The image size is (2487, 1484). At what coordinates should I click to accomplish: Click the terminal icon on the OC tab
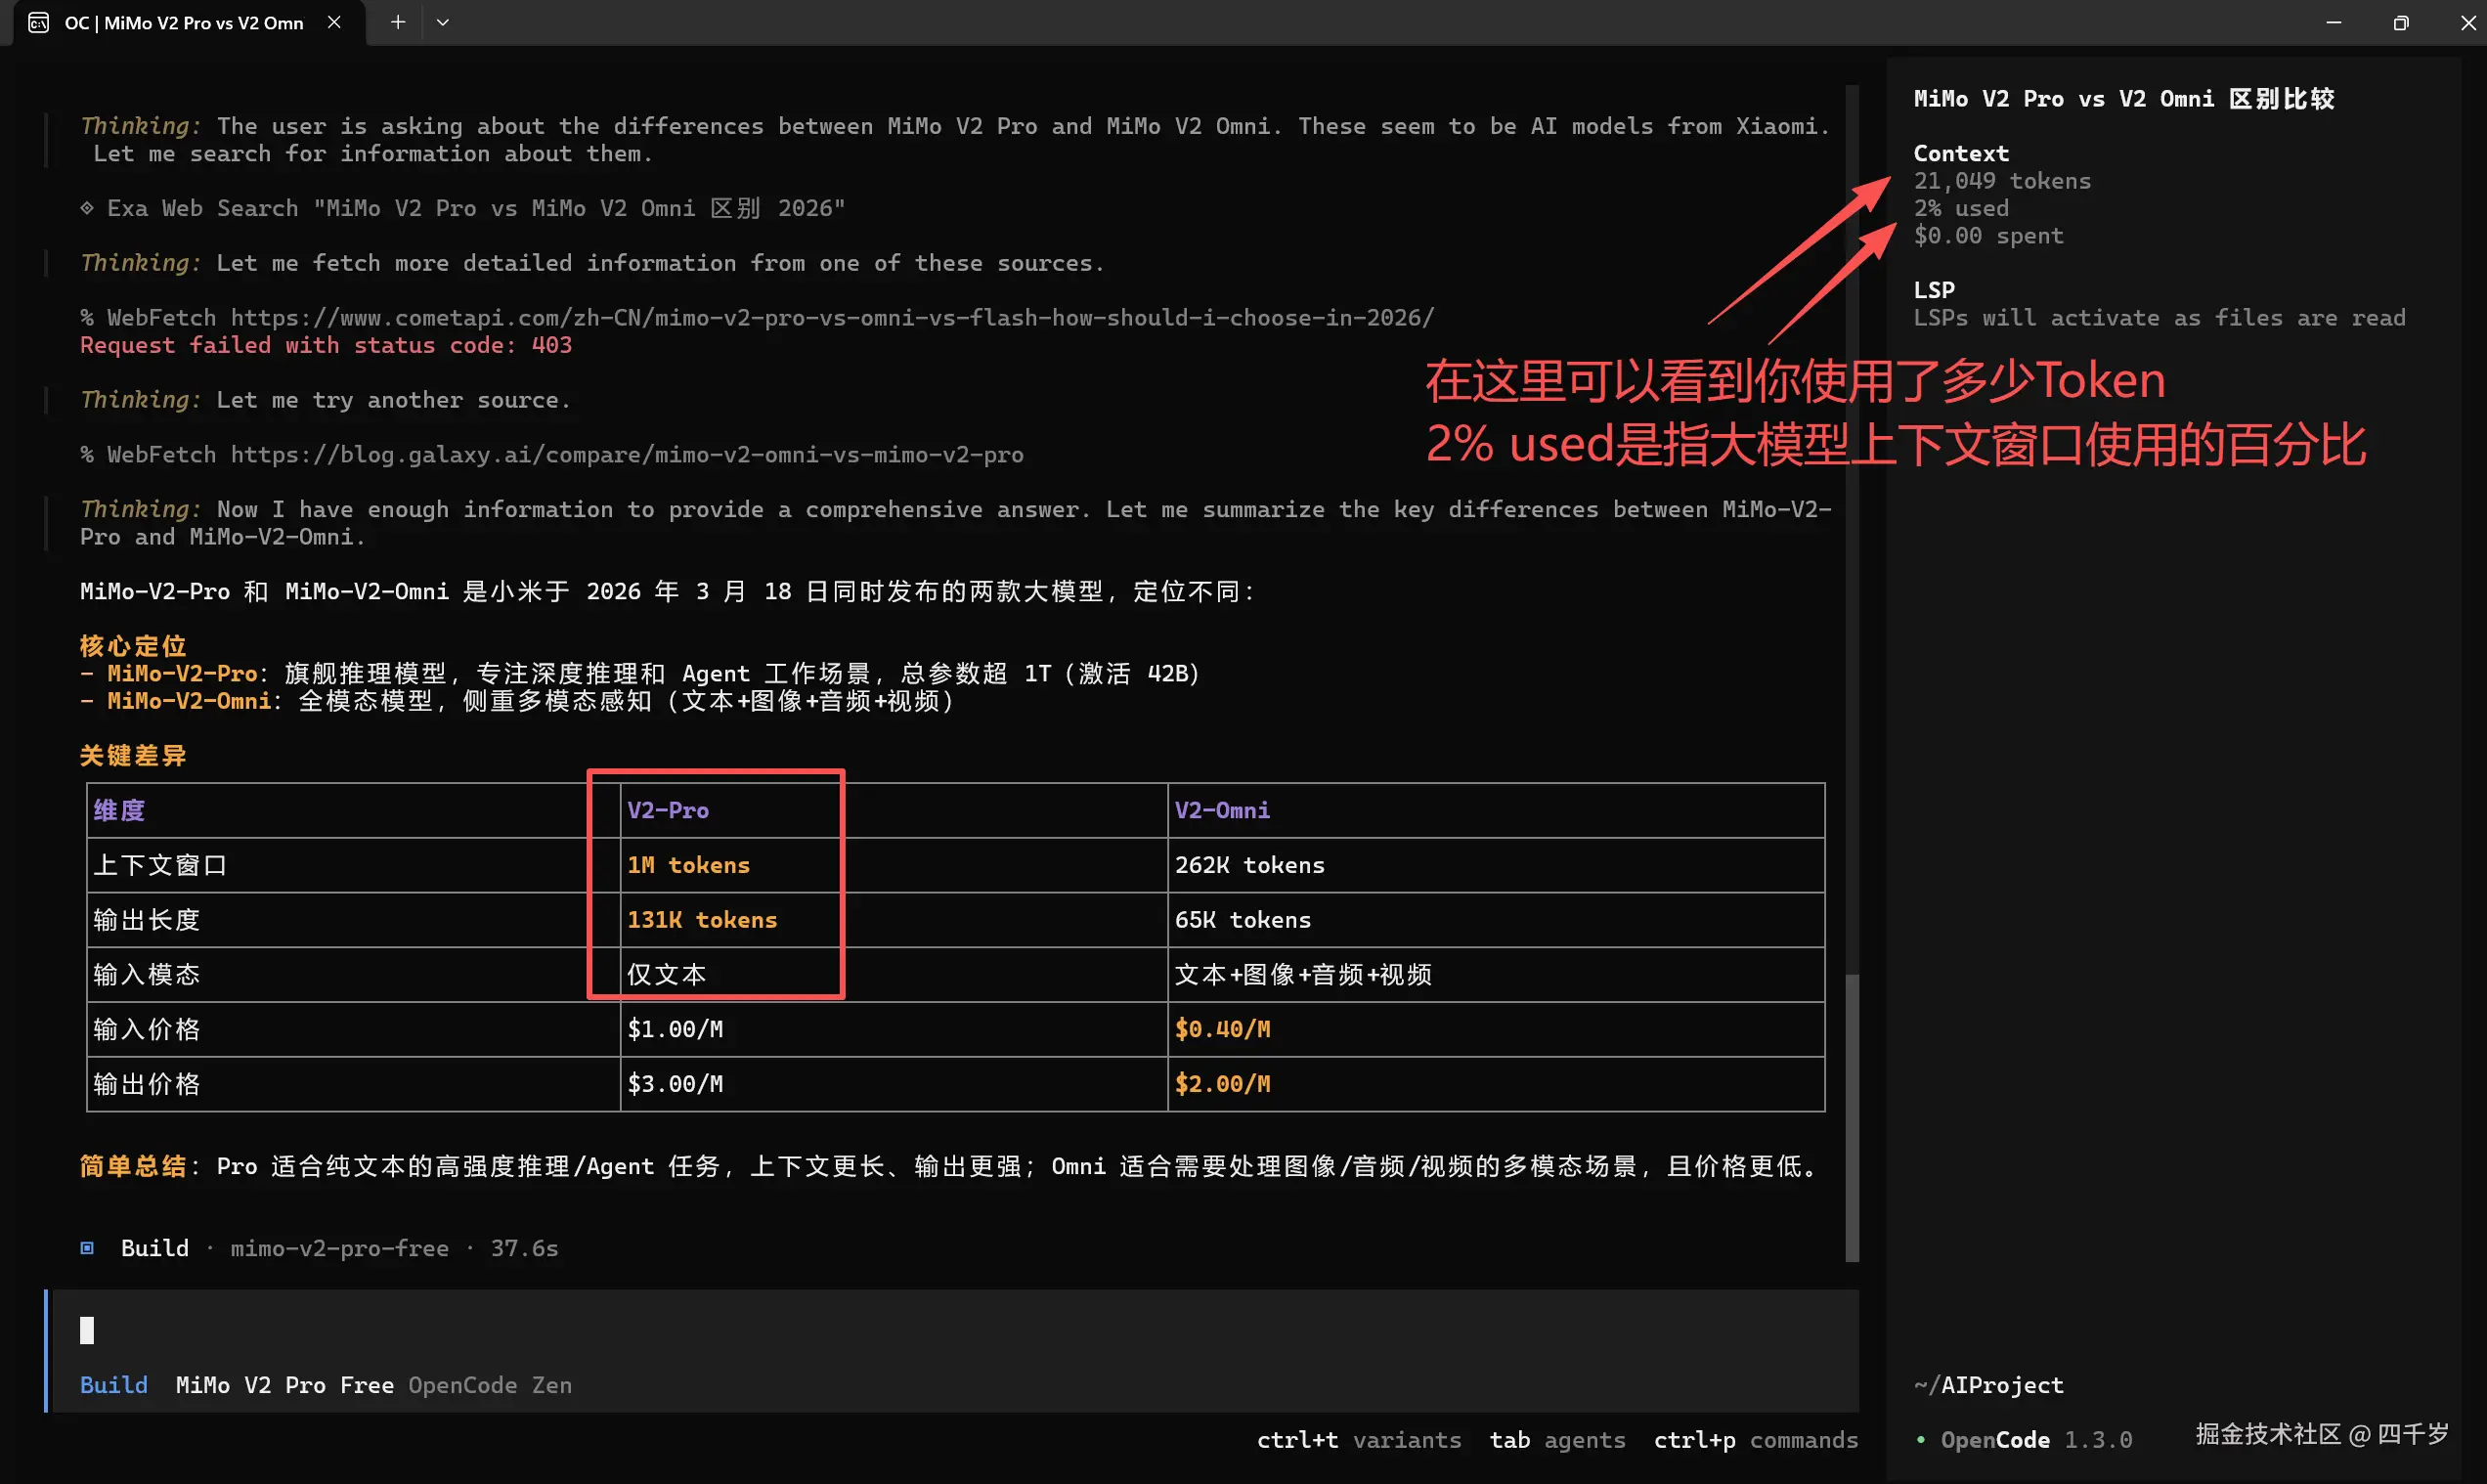point(38,22)
